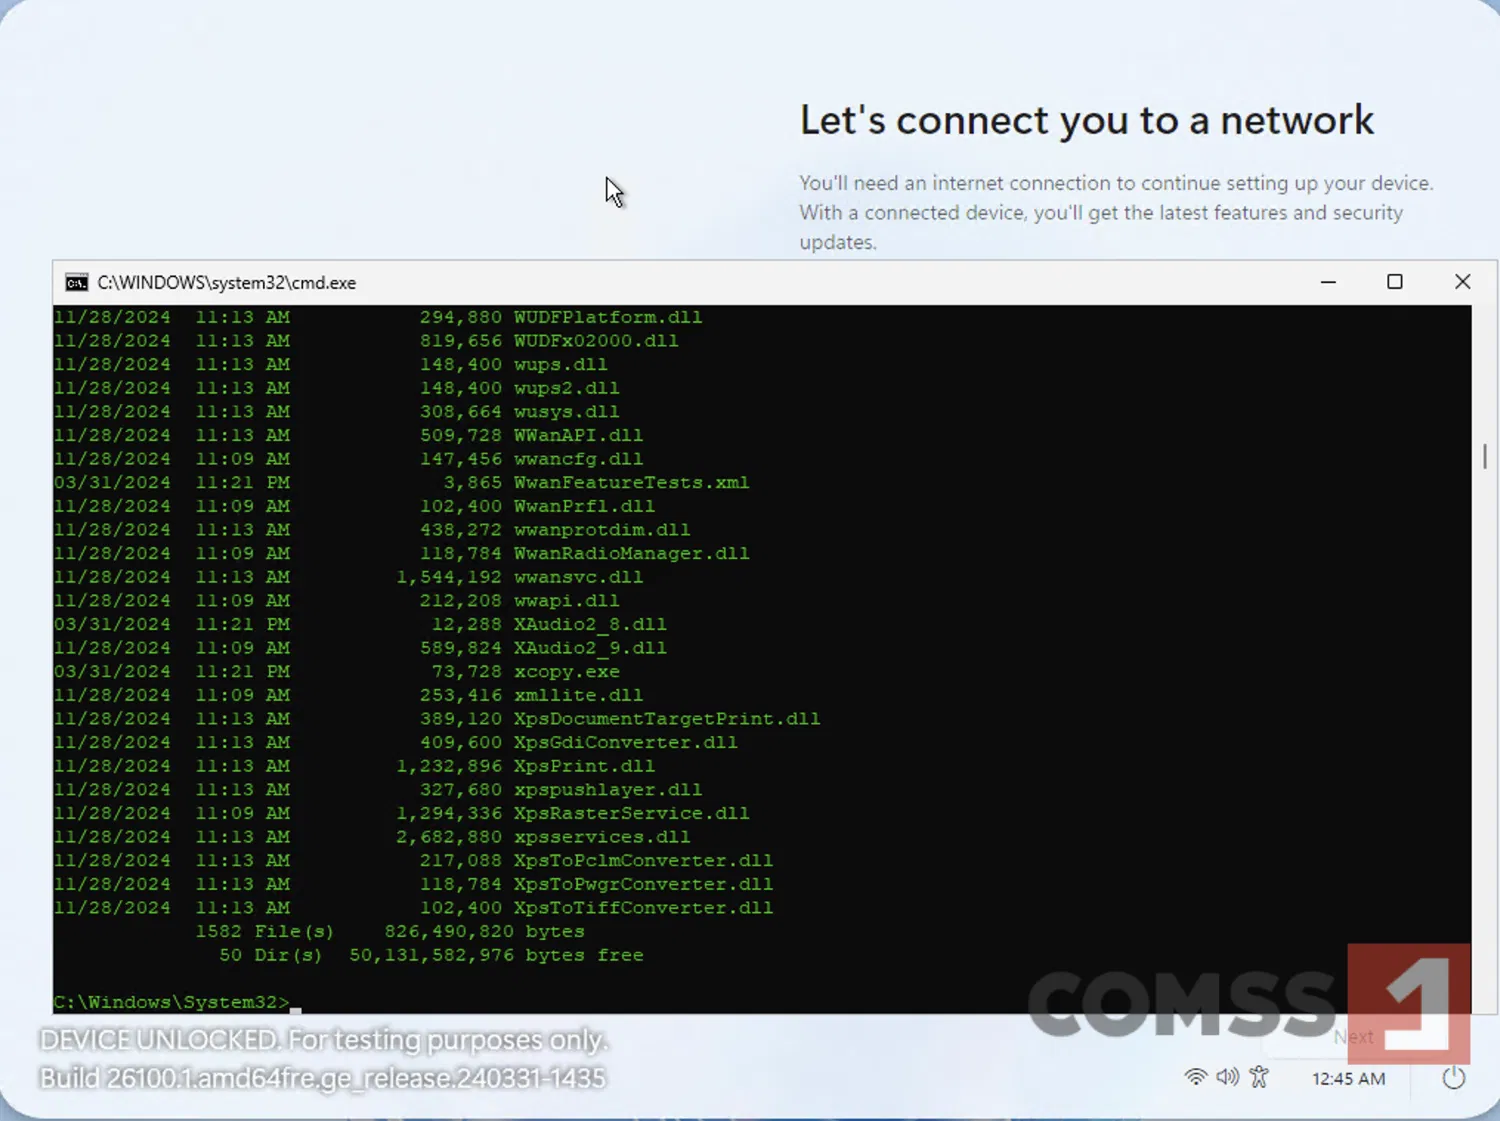1500x1121 pixels.
Task: Click the cmd.exe title bar icon
Action: pyautogui.click(x=77, y=283)
